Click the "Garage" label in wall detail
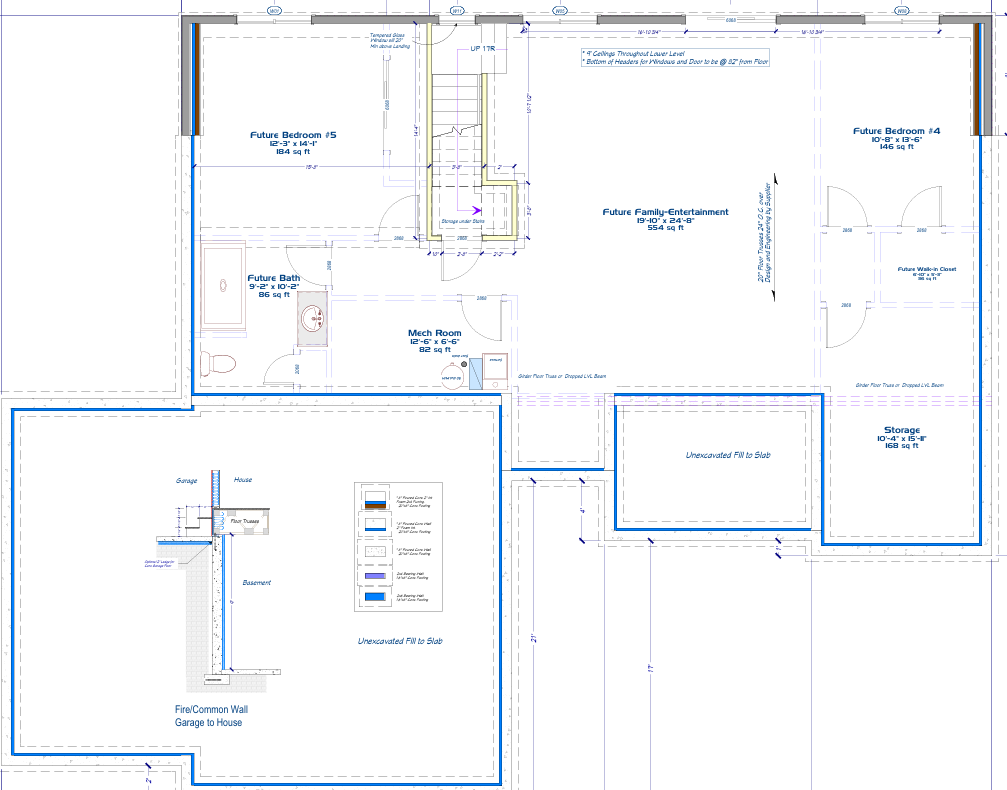 pyautogui.click(x=187, y=480)
